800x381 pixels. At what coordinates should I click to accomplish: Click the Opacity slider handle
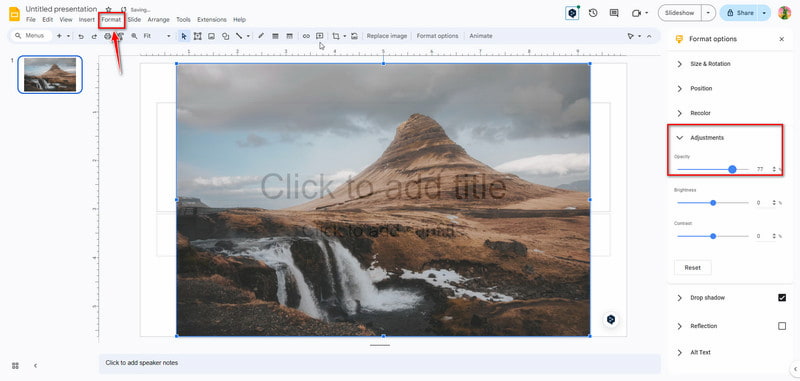pyautogui.click(x=732, y=169)
